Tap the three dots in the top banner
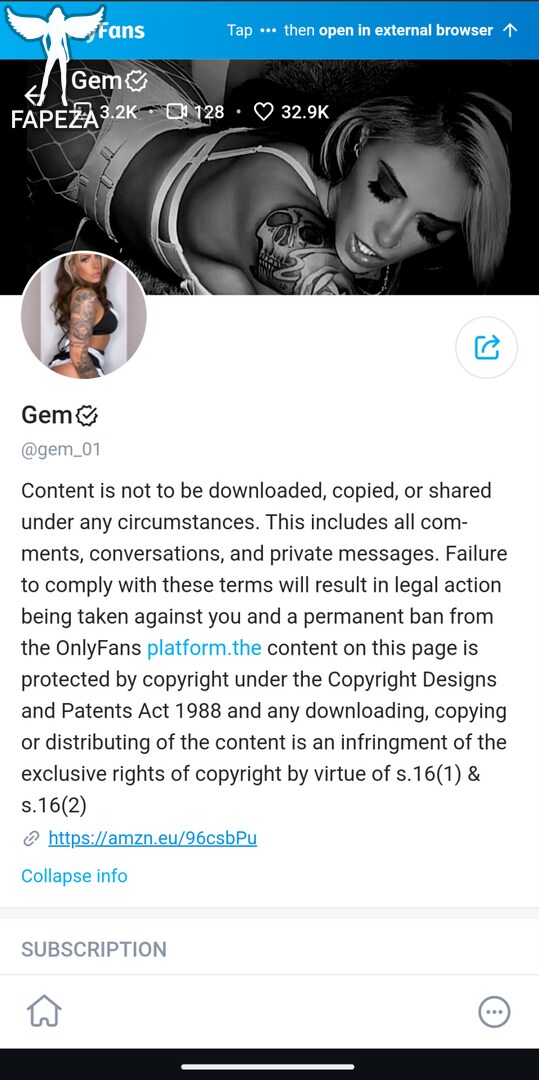 click(x=268, y=30)
